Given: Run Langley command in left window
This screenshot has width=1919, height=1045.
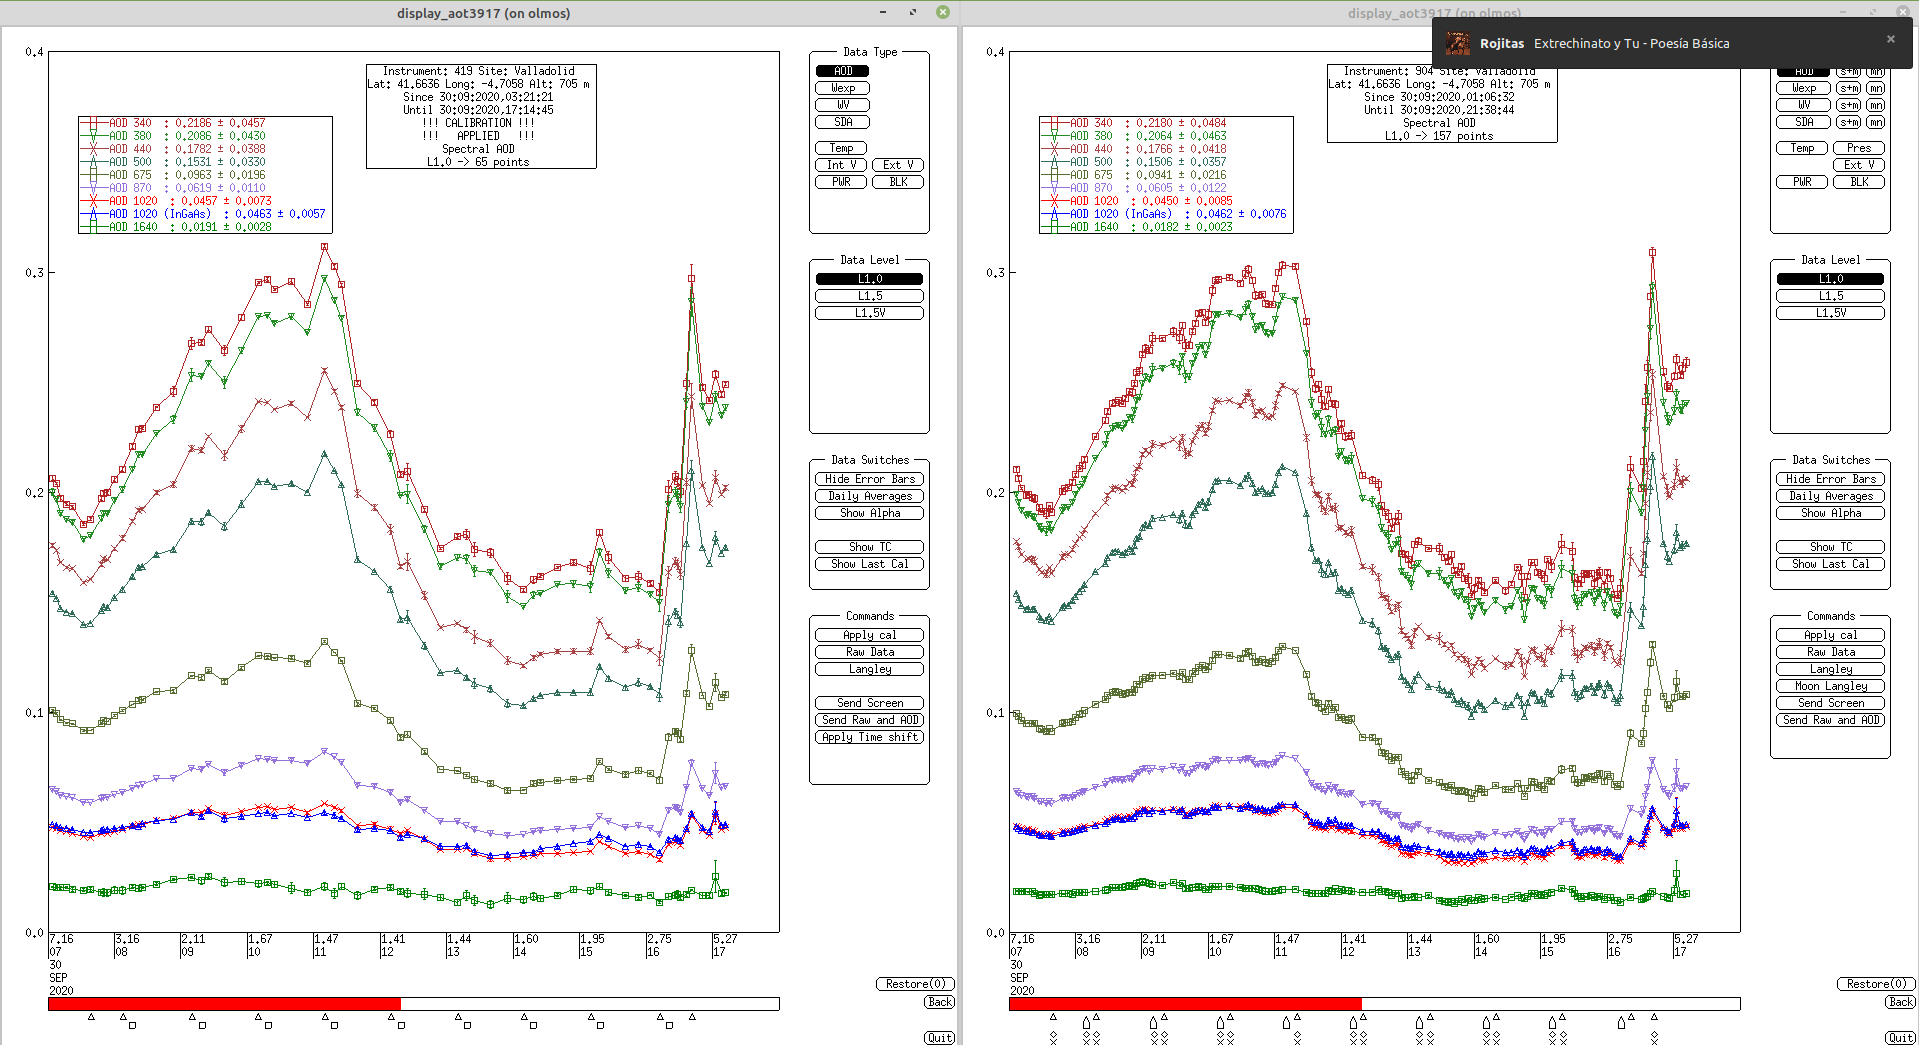Looking at the screenshot, I should [870, 669].
